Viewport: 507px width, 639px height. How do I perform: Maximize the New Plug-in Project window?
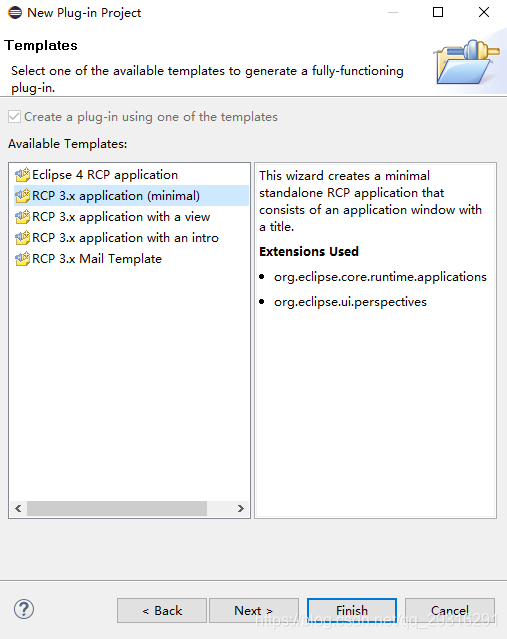(438, 12)
